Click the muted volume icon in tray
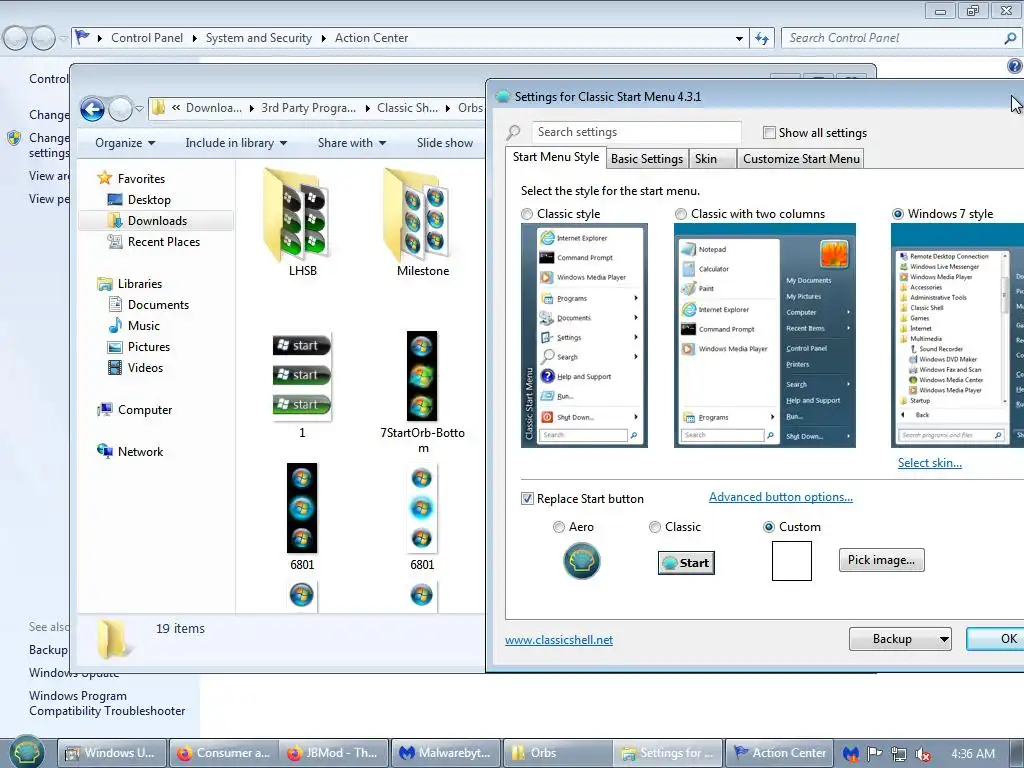The width and height of the screenshot is (1024, 768). pos(923,754)
